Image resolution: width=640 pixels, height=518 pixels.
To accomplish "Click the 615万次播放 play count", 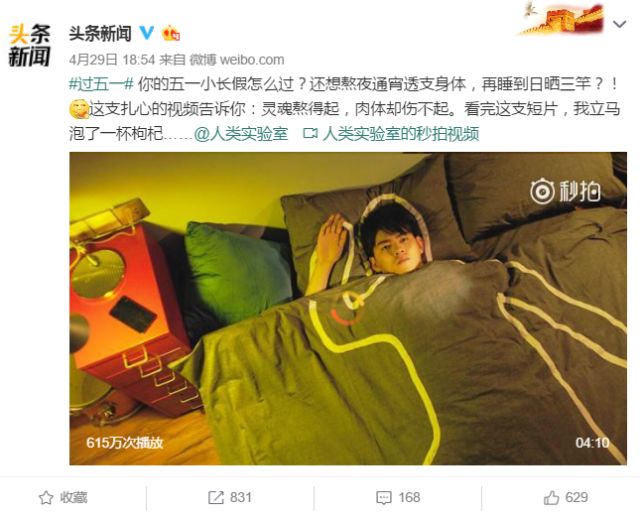I will tap(125, 443).
